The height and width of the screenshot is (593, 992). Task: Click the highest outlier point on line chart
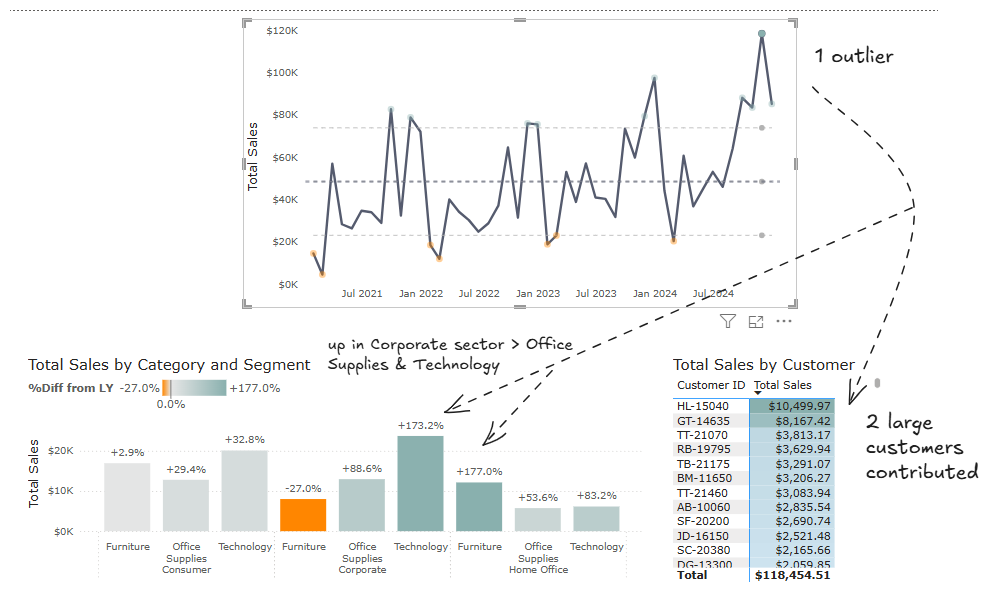tap(762, 34)
